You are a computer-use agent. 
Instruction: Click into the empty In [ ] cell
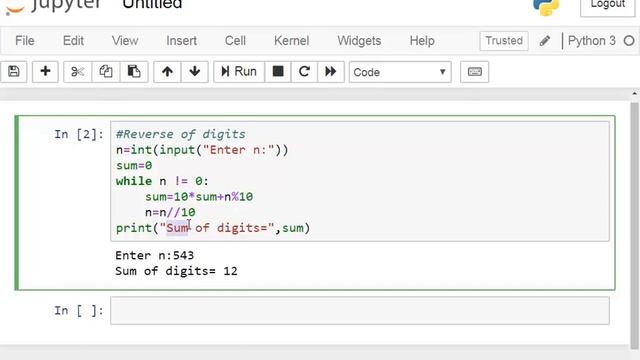(x=360, y=311)
